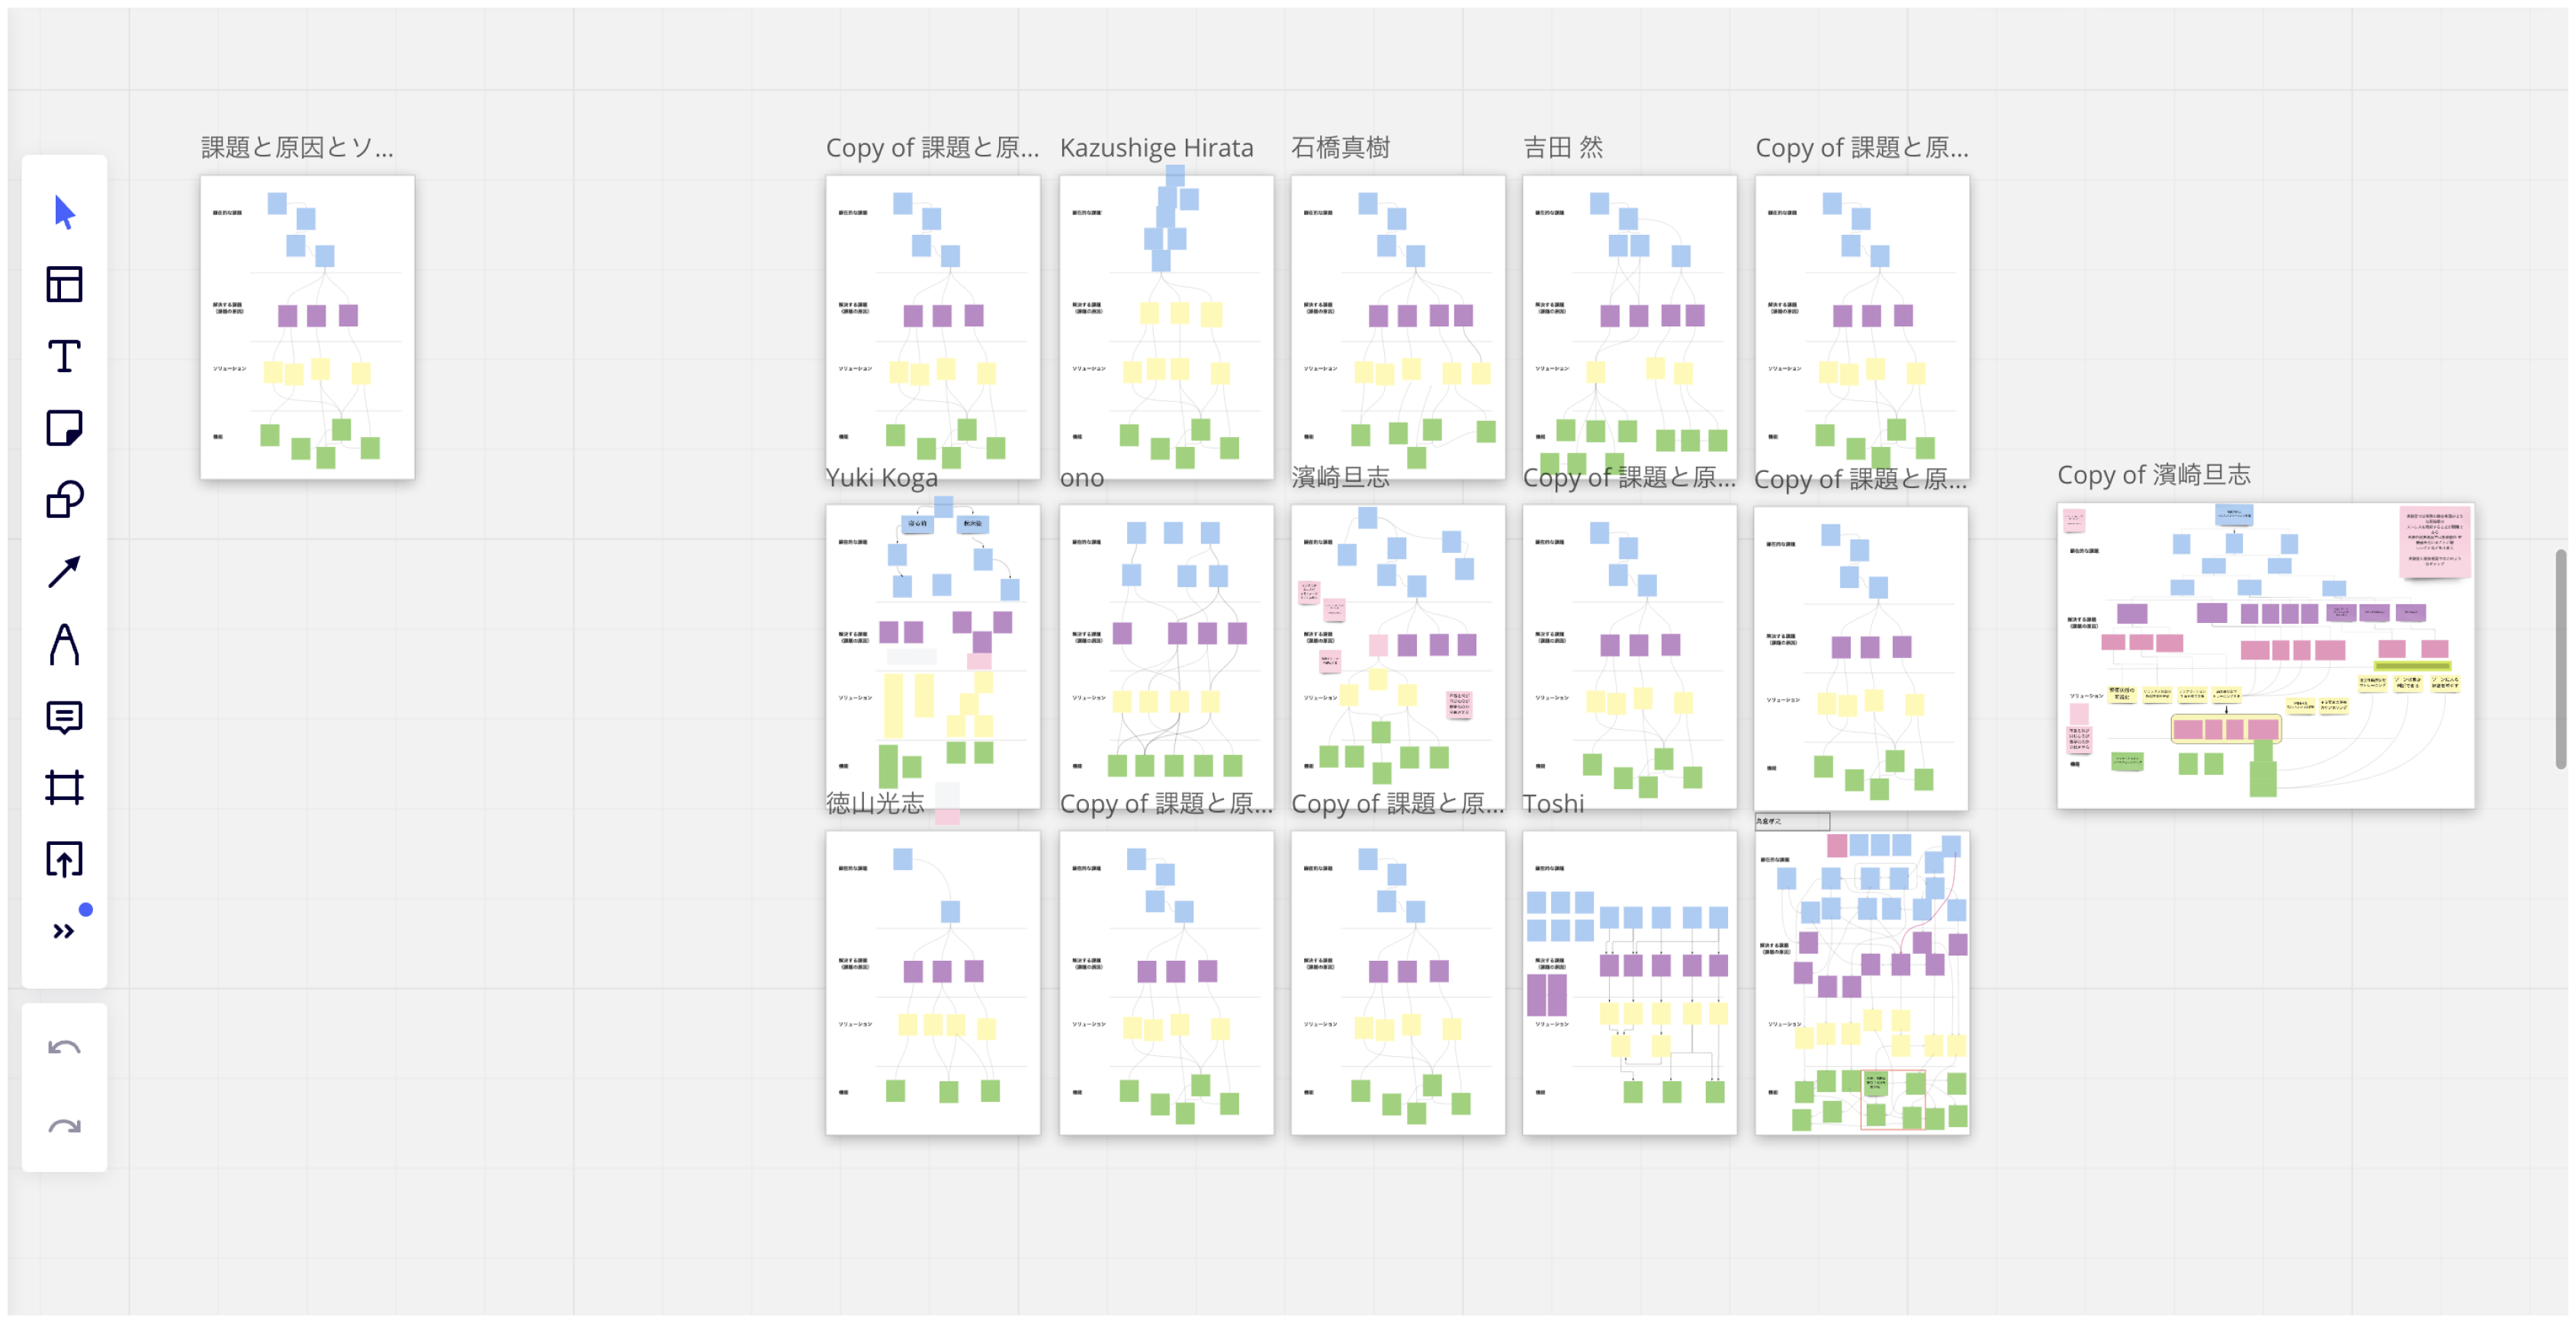Viewport: 2576px width, 1323px height.
Task: Select the Comment tool
Action: click(x=64, y=716)
